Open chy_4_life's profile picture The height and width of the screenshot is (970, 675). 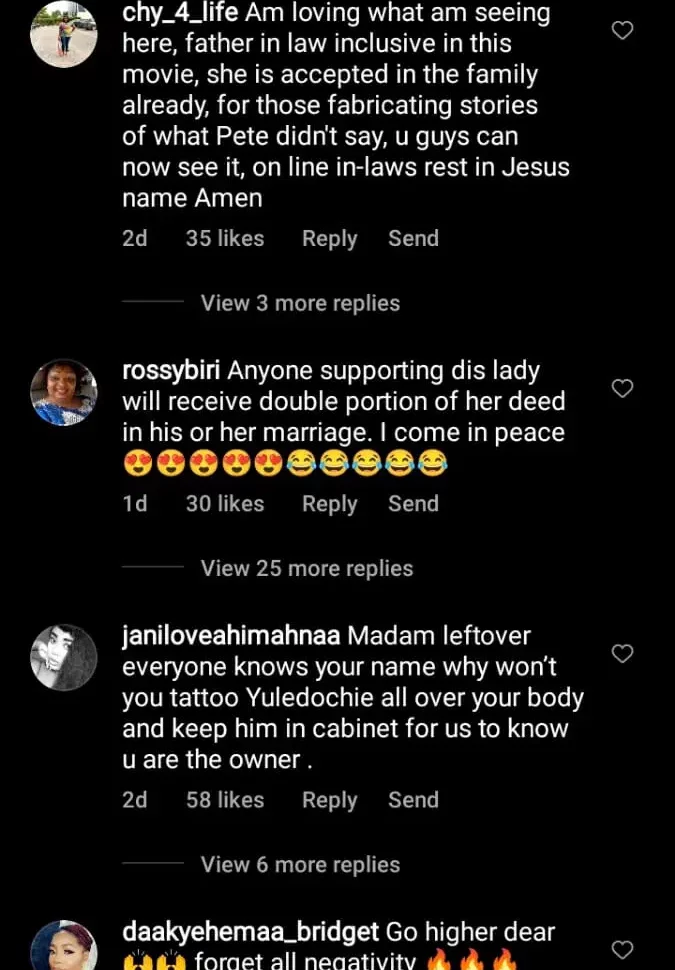[64, 35]
